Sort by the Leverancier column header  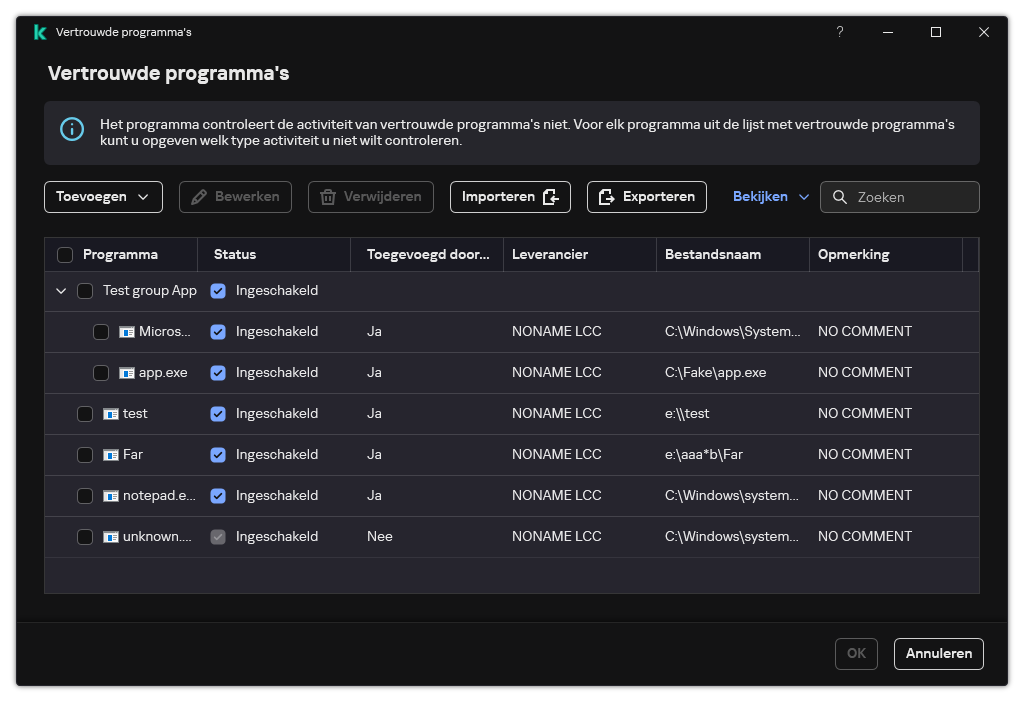coord(550,255)
